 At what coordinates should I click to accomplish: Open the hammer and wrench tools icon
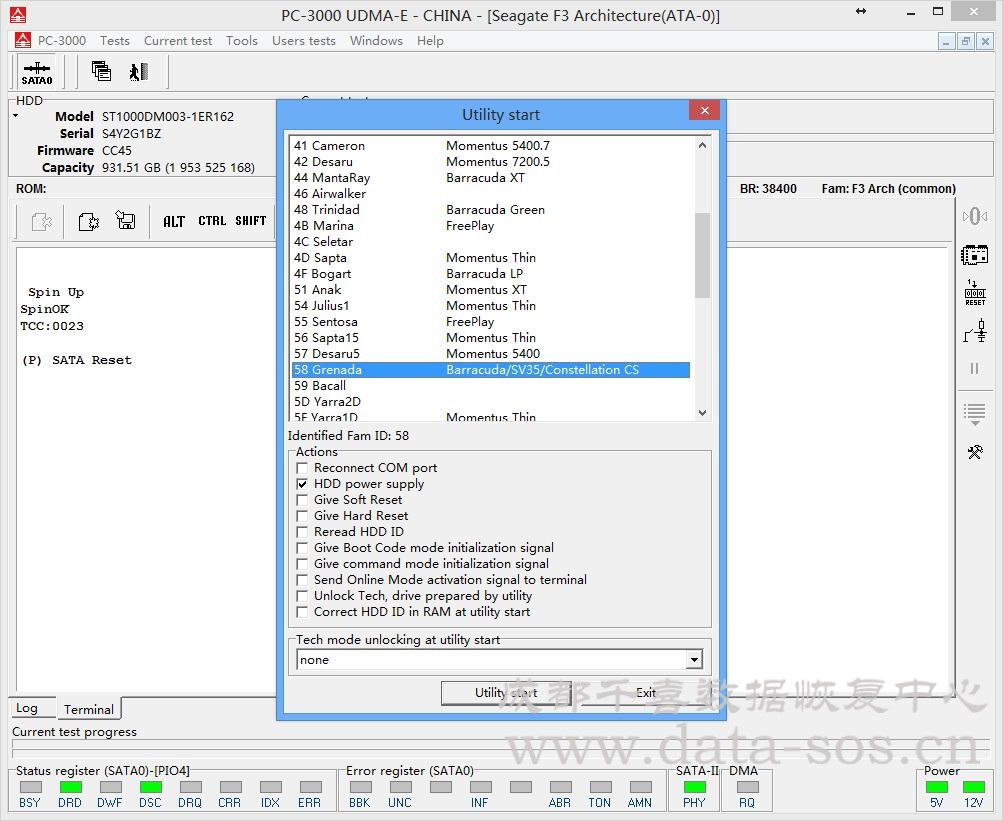(974, 453)
